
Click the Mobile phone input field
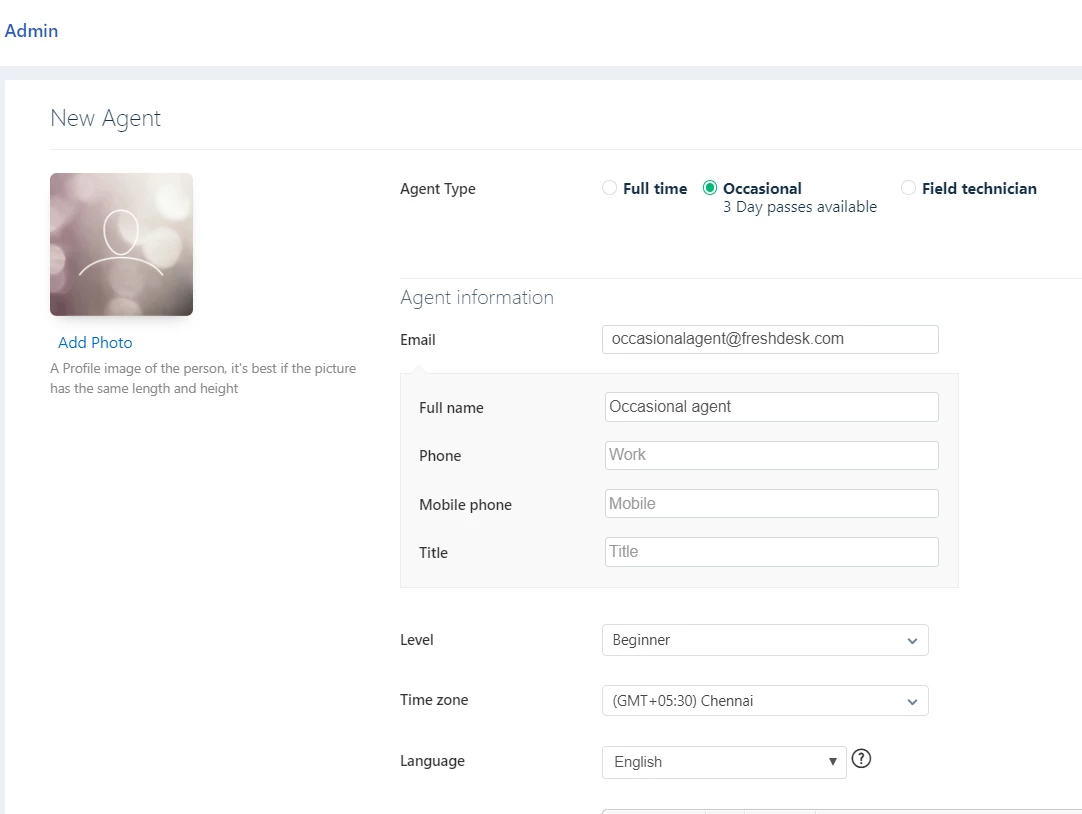(x=771, y=504)
